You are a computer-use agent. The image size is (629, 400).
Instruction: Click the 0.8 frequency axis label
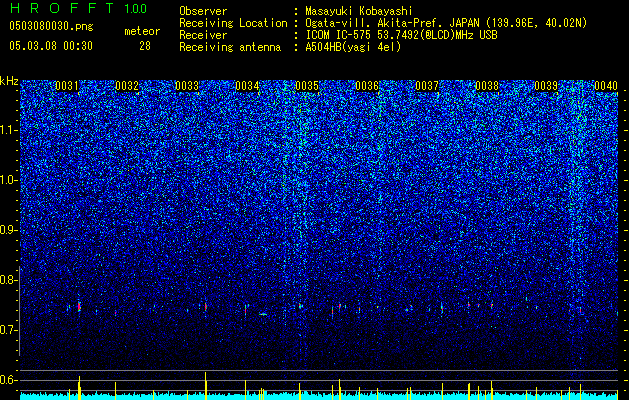point(9,280)
